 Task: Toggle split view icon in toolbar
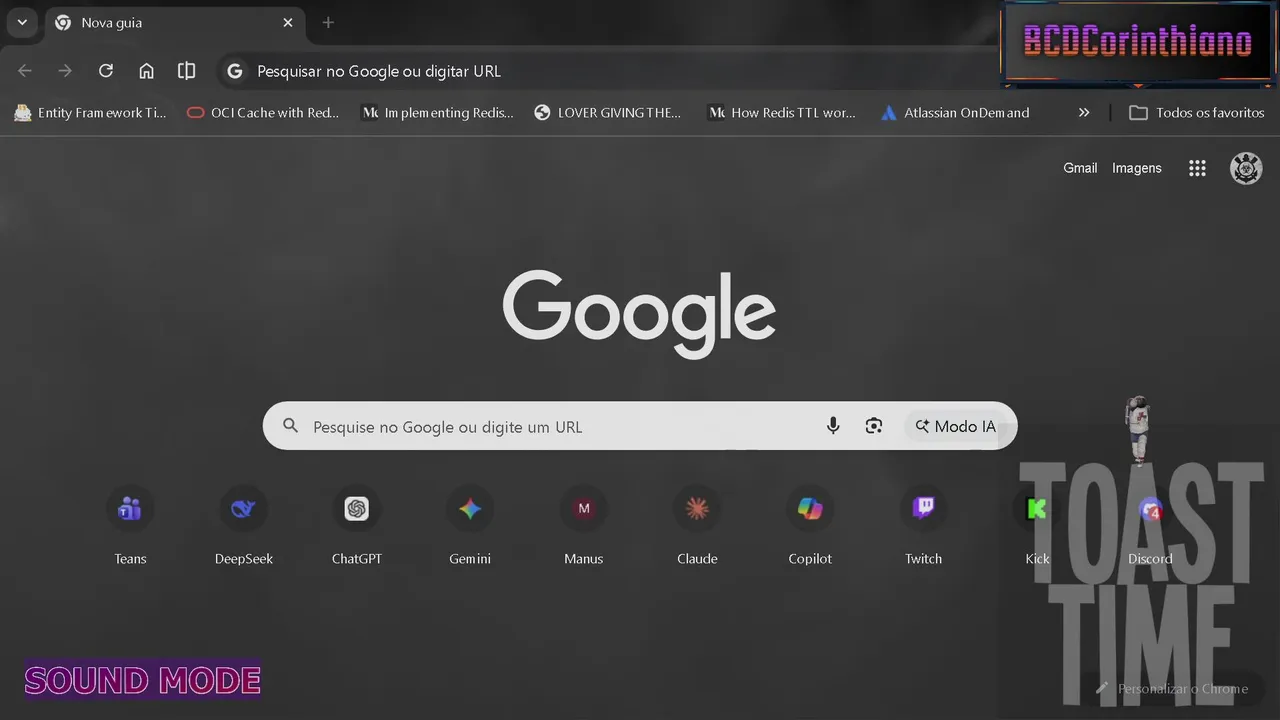click(x=186, y=71)
